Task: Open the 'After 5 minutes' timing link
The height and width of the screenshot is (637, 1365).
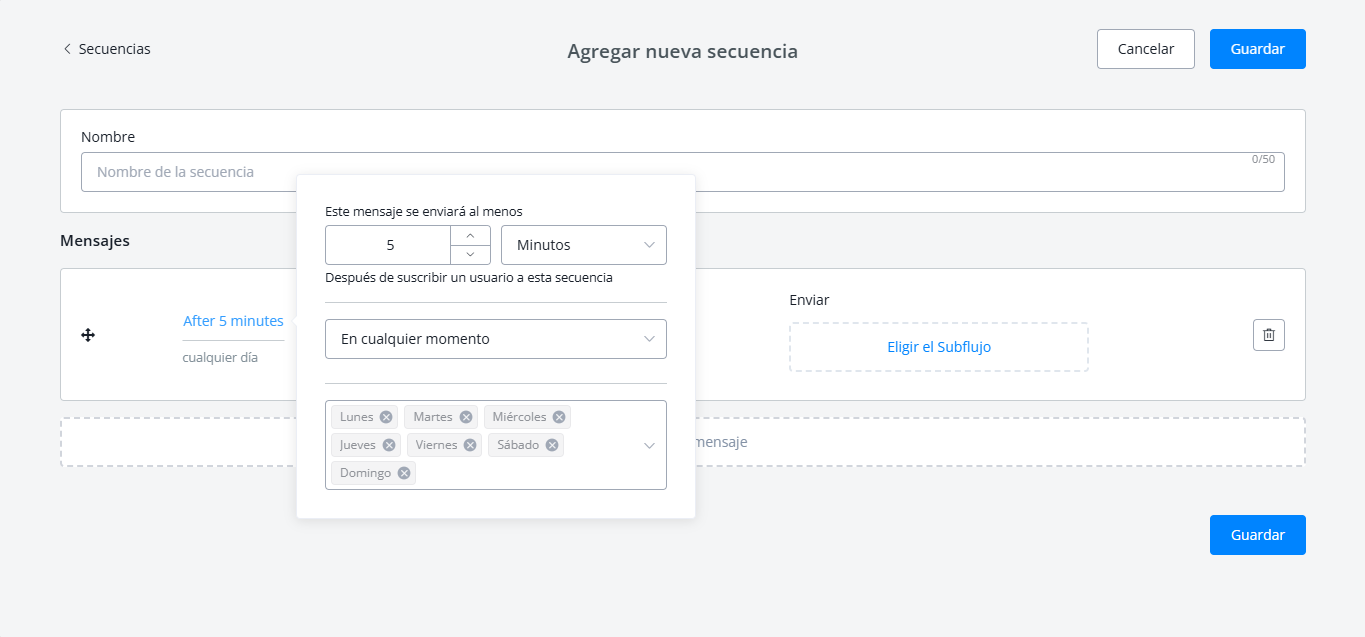Action: pyautogui.click(x=232, y=320)
